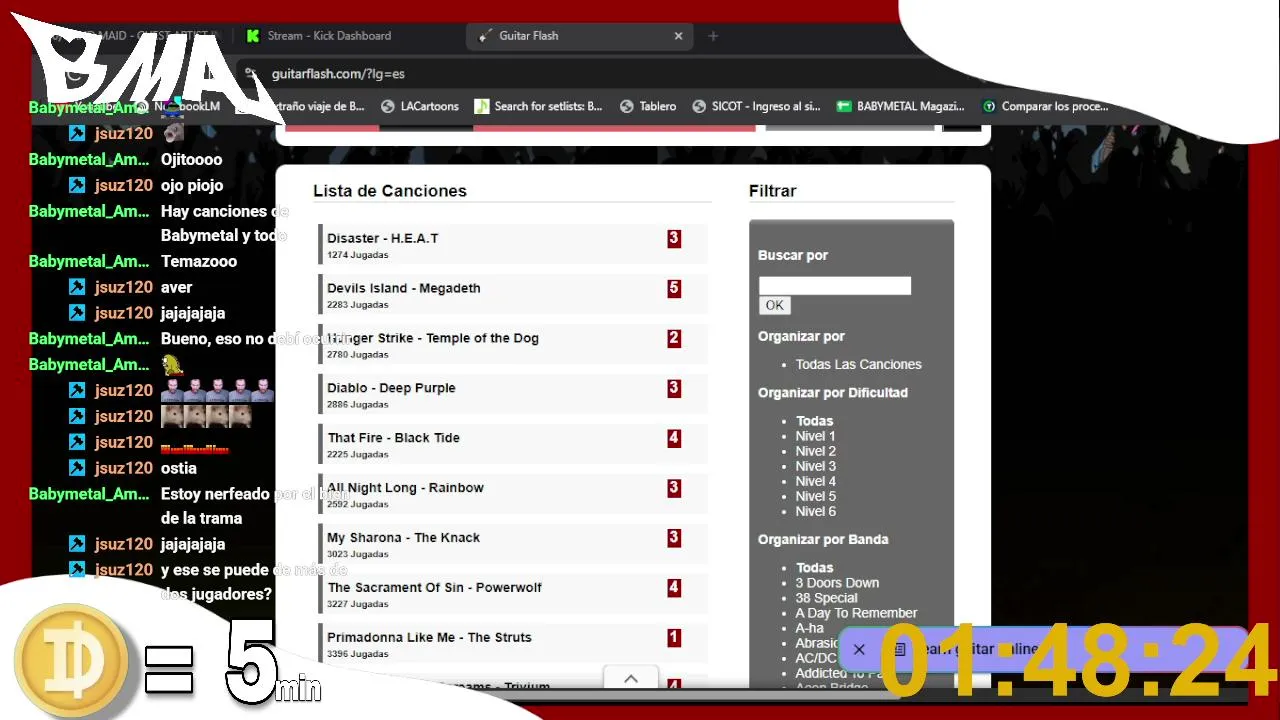Filter songs by Nivel 4
1280x720 pixels.
click(x=816, y=481)
